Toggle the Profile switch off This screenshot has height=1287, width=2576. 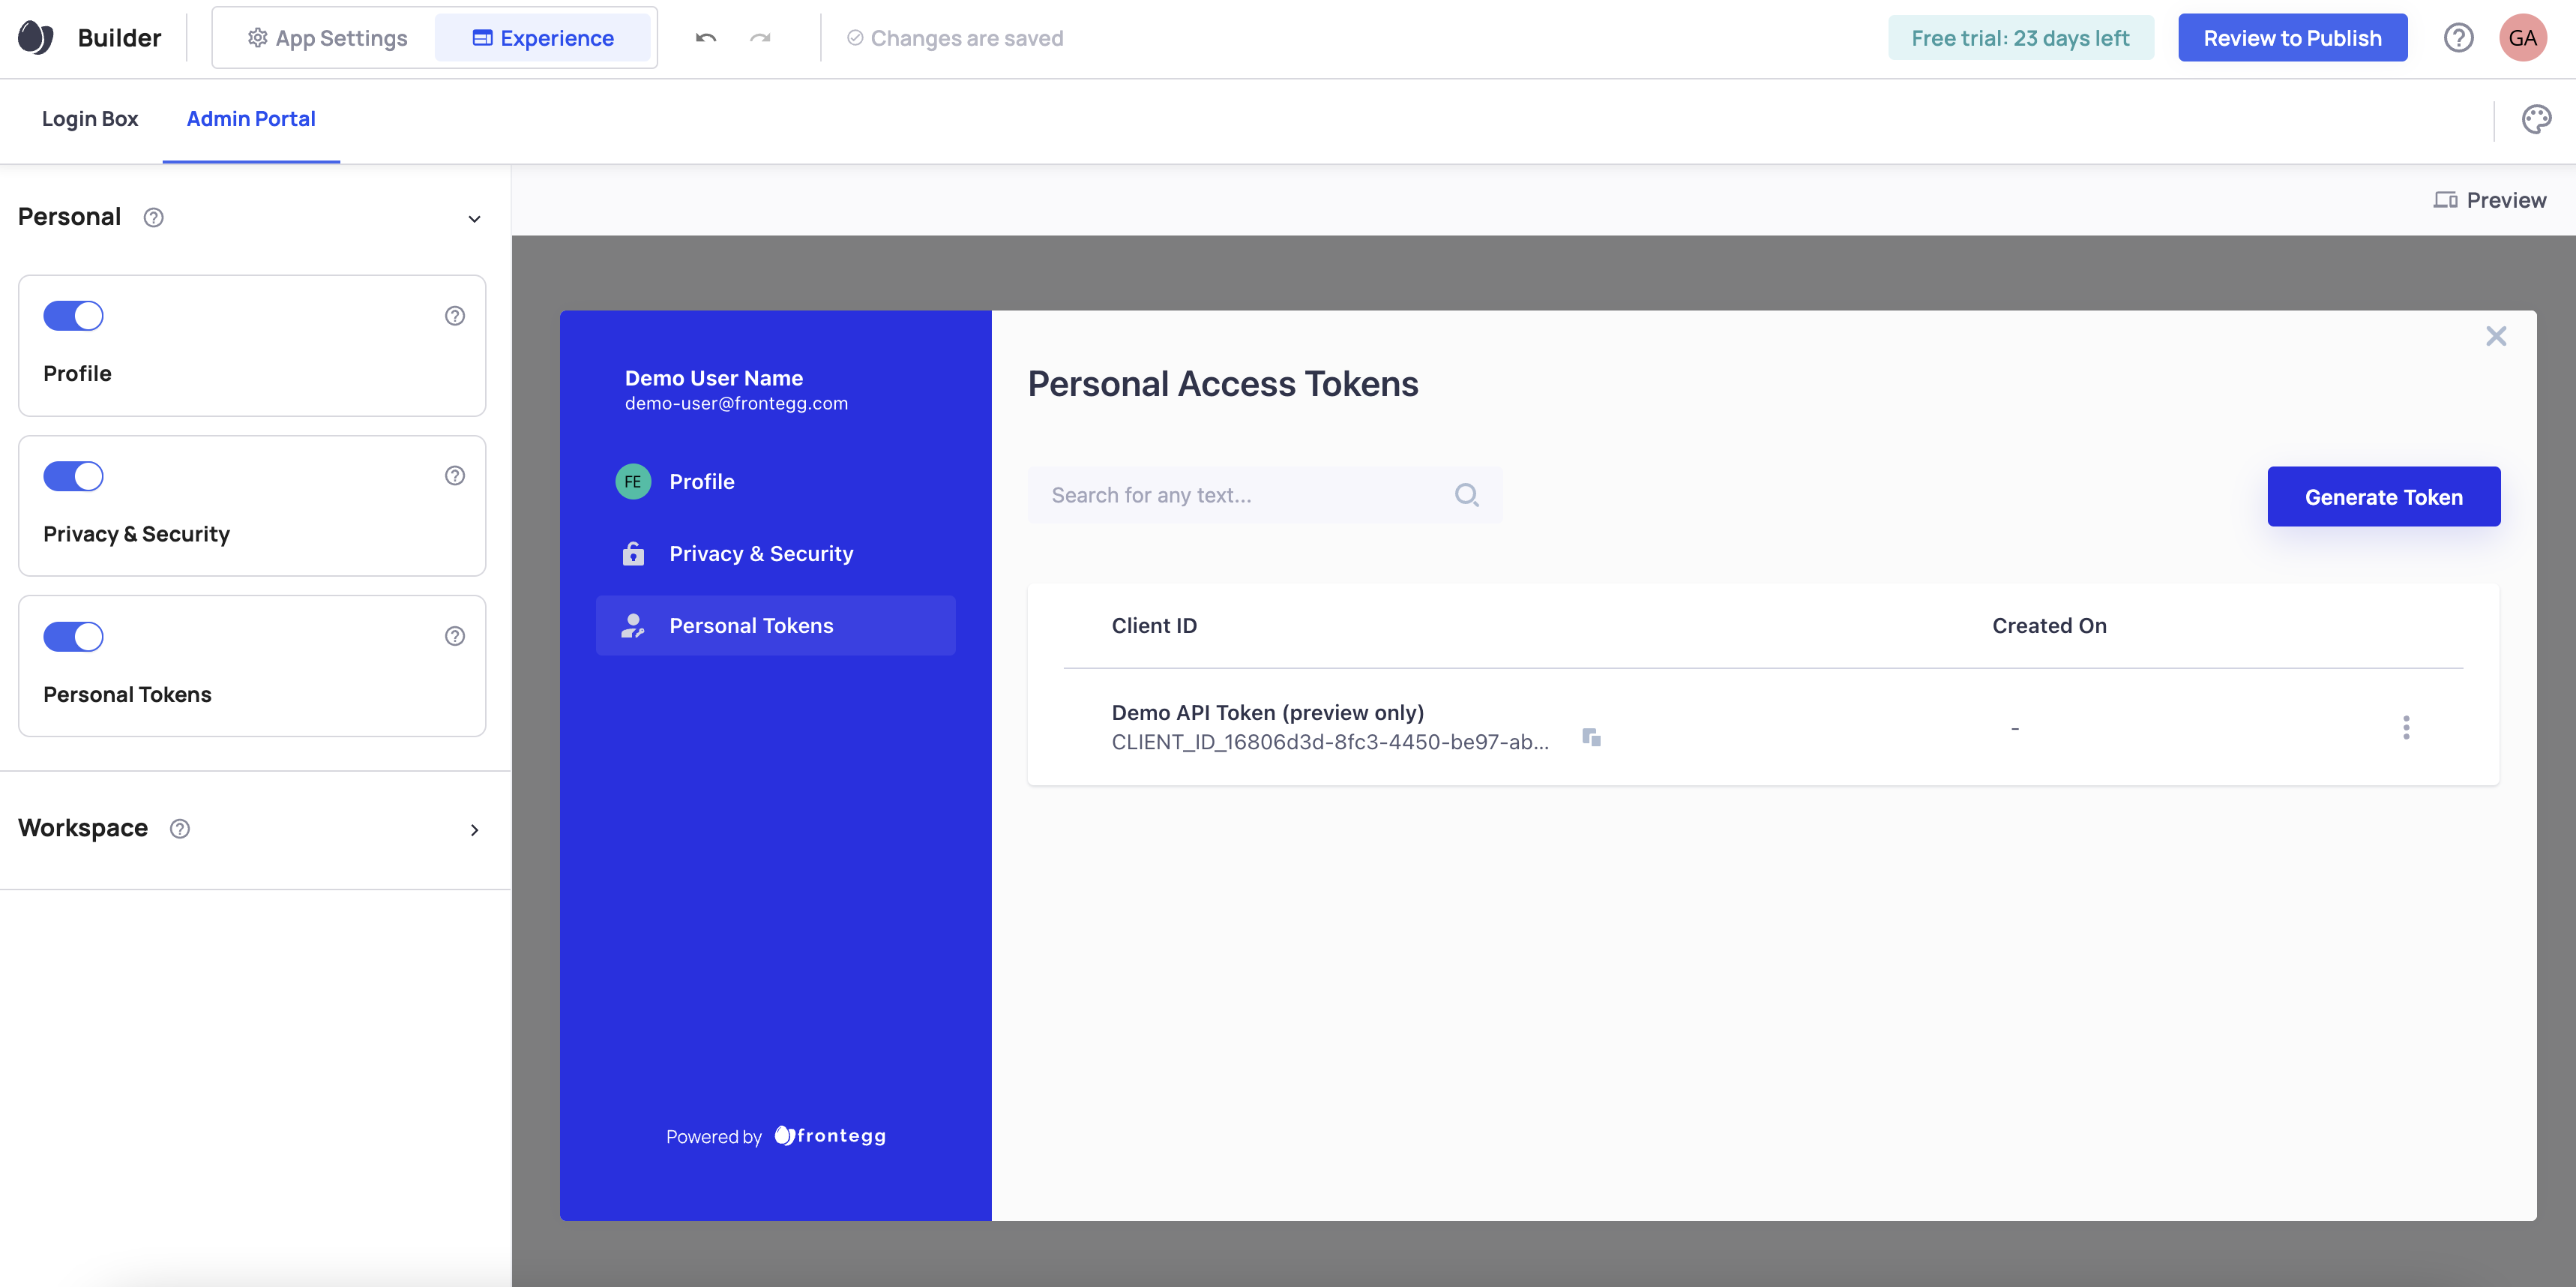pos(73,316)
